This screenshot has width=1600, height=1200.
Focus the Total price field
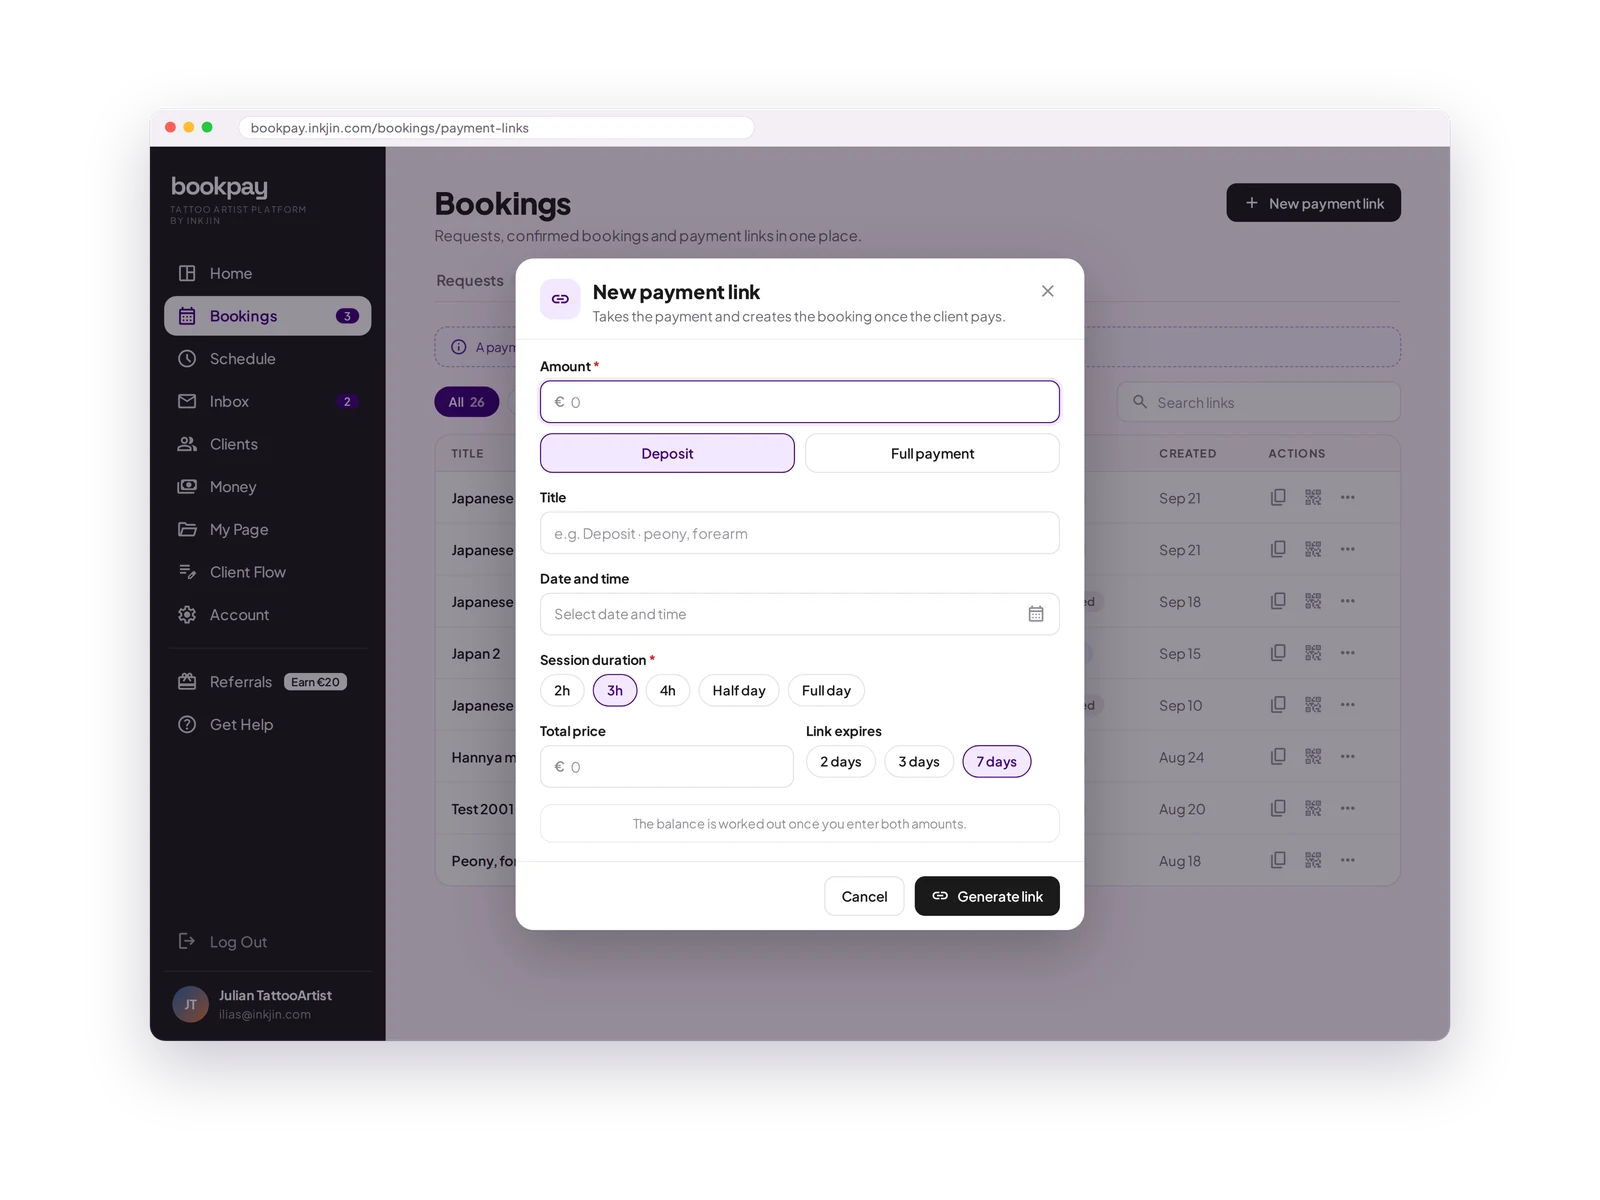[x=667, y=766]
